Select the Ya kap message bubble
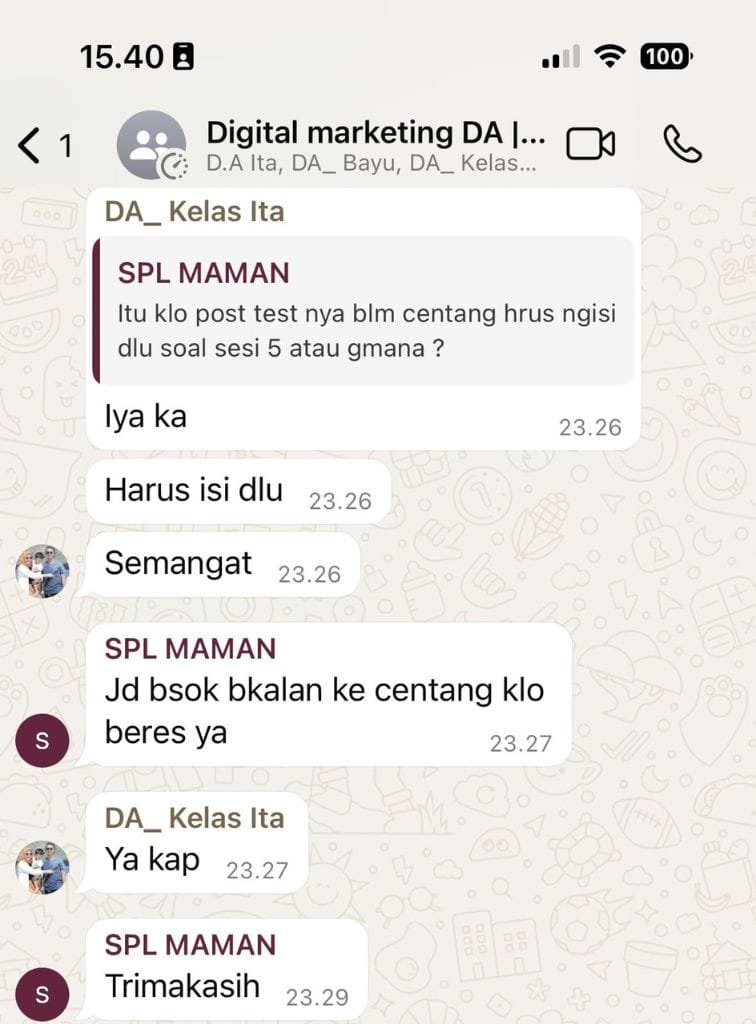756x1024 pixels. (197, 843)
